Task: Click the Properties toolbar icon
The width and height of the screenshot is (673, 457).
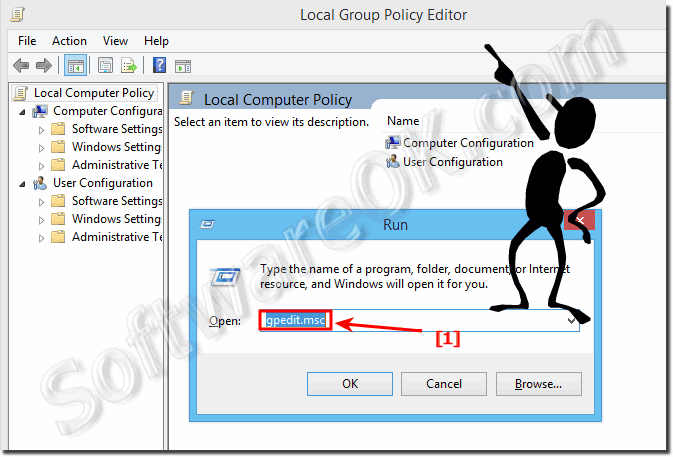Action: (x=105, y=66)
